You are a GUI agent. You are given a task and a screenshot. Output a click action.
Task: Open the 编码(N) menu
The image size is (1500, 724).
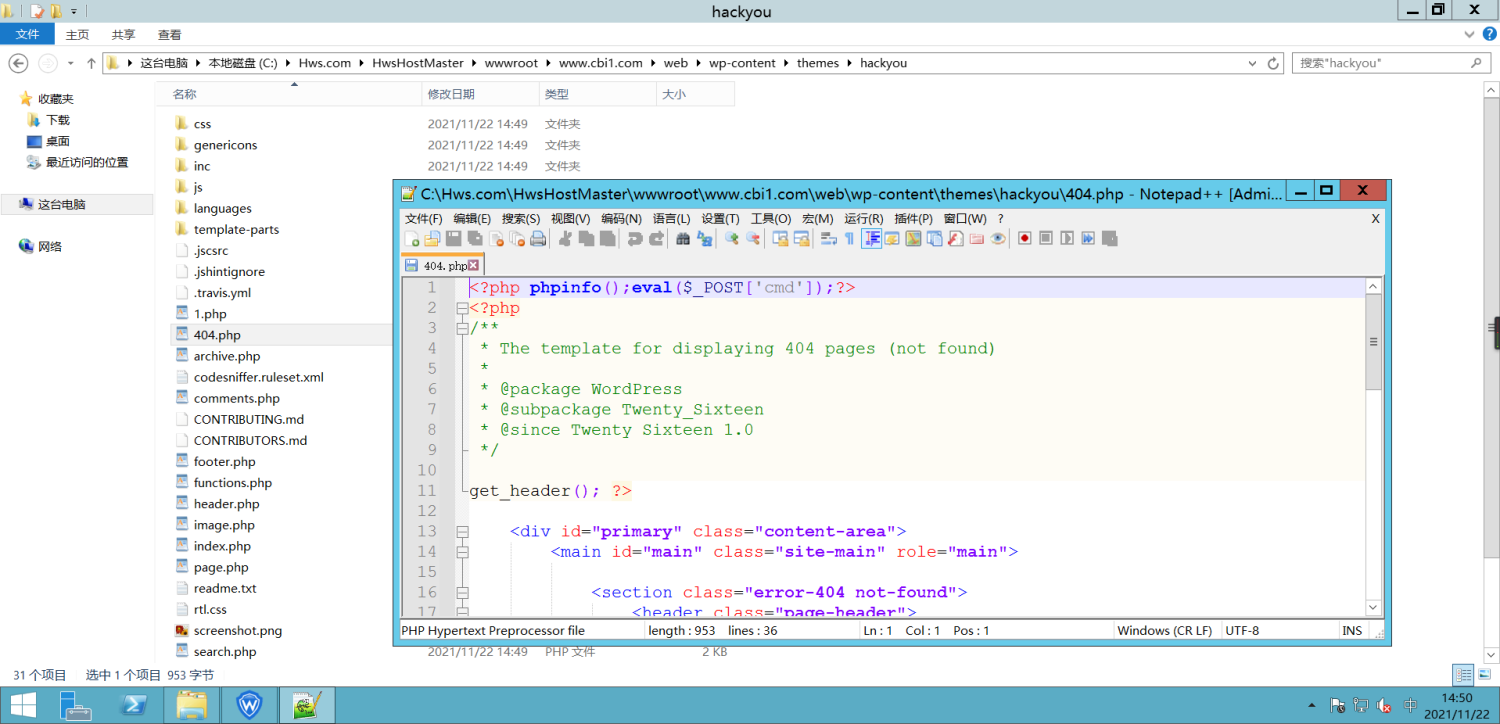point(621,218)
